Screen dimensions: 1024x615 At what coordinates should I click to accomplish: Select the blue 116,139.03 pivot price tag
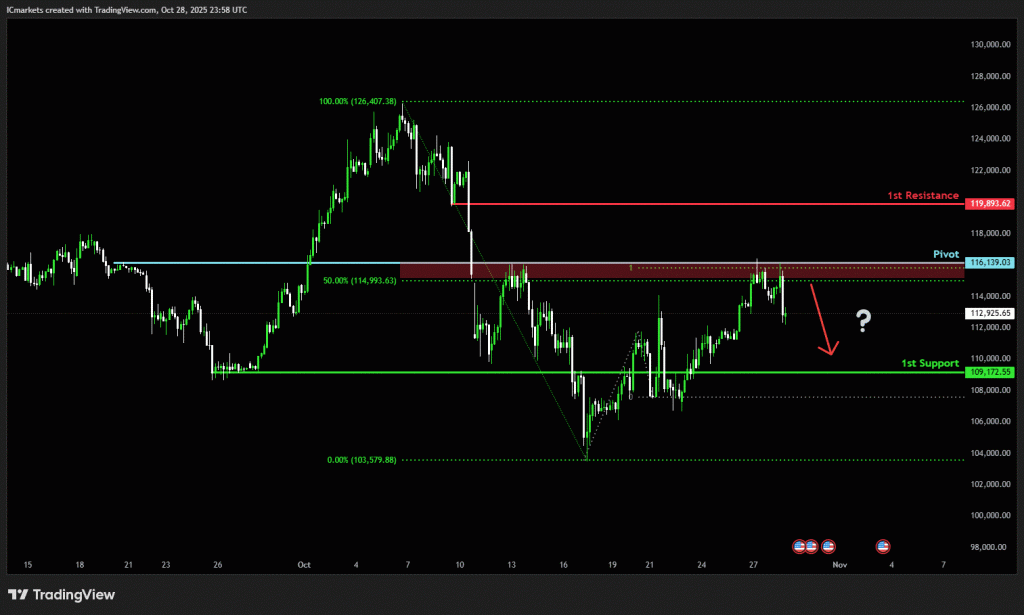click(990, 262)
